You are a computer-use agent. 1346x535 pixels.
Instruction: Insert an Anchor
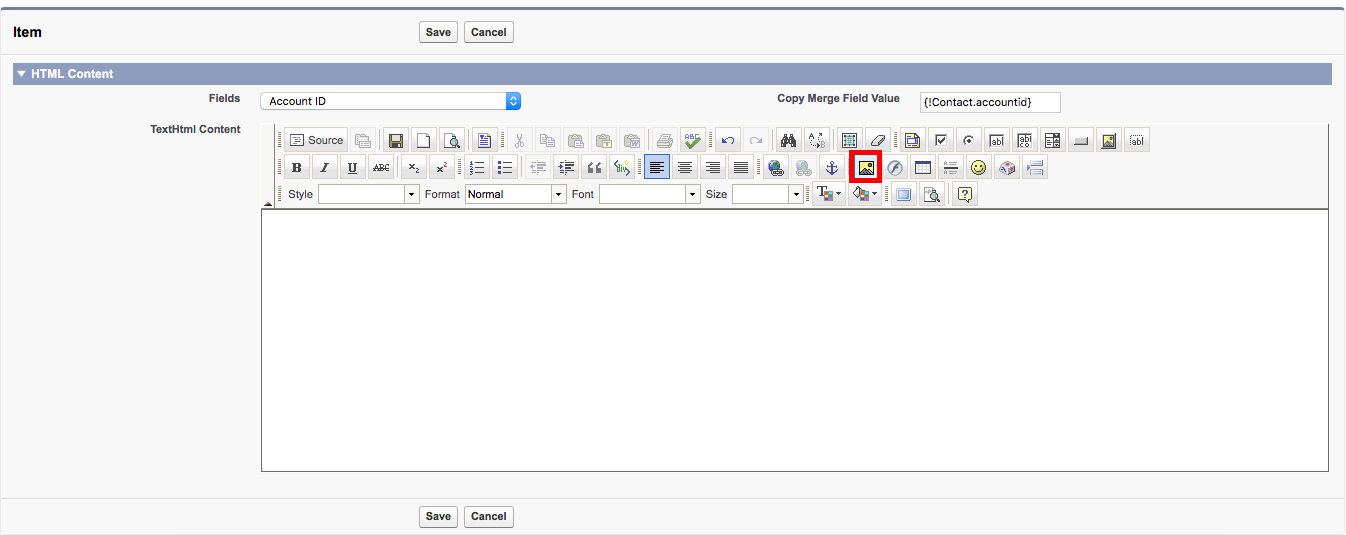(x=831, y=167)
